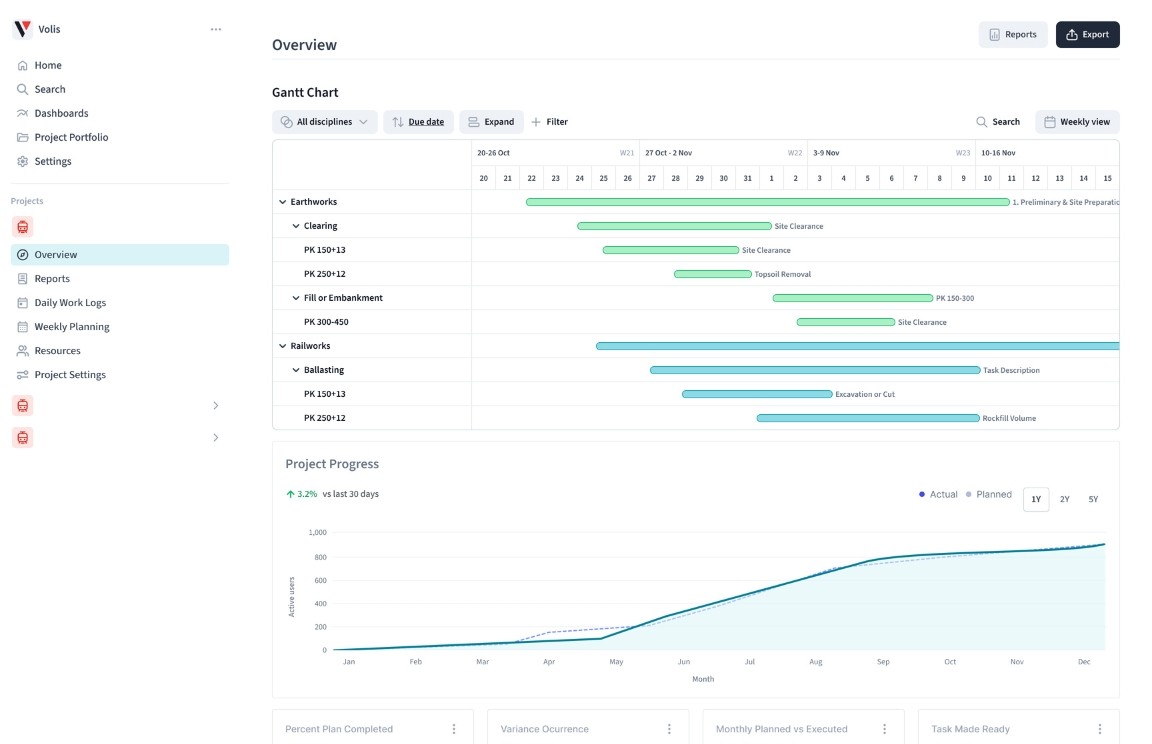Click the Reports document icon in sidebar
Screen dimensions: 1152x744
pos(23,279)
